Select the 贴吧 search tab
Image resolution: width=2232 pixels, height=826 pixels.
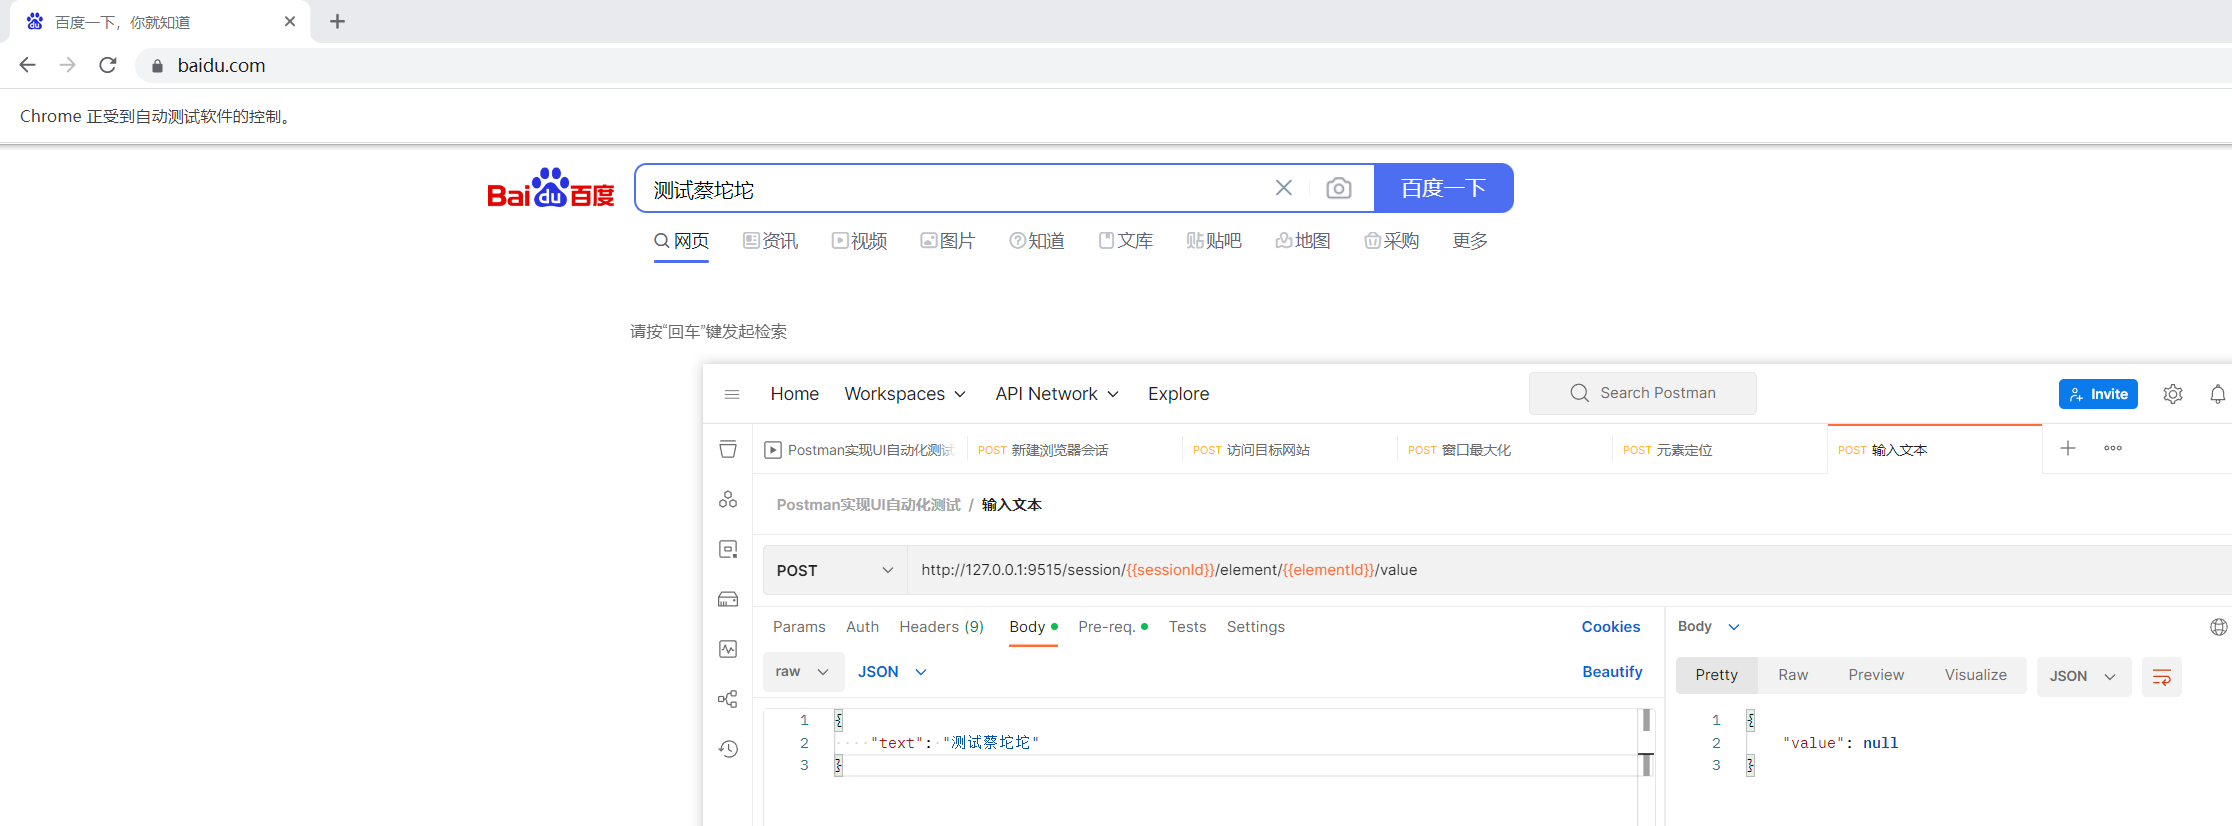pyautogui.click(x=1213, y=241)
